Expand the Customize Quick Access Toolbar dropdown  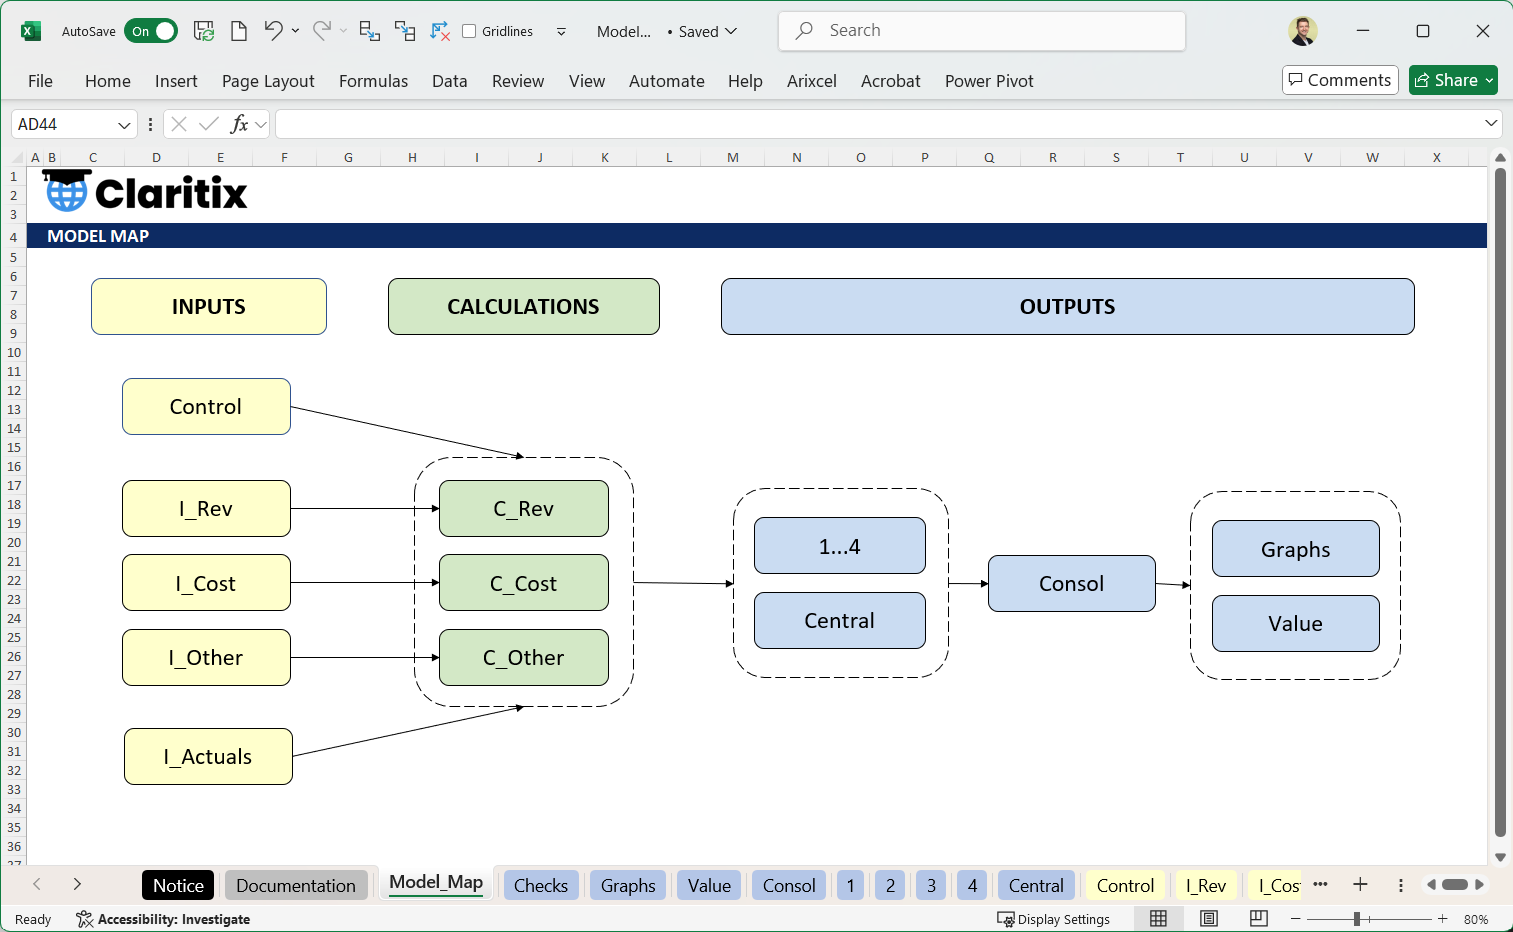(561, 31)
